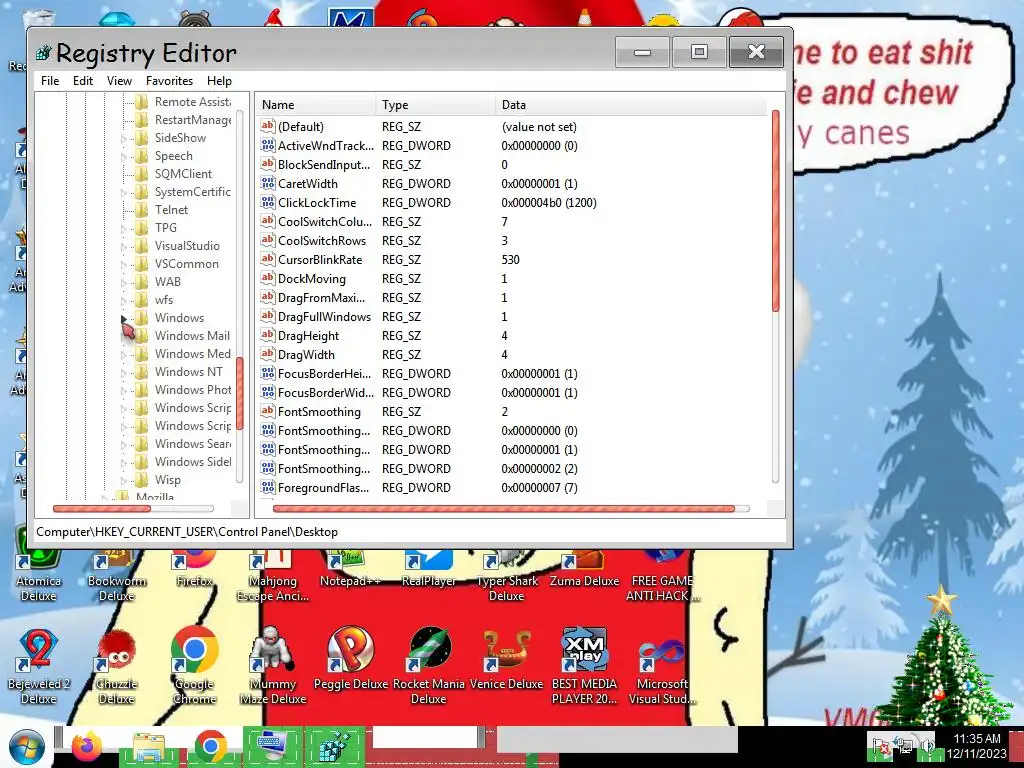Click the tree pane vertical scrollbar thumb
This screenshot has height=768, width=1024.
pyautogui.click(x=240, y=394)
